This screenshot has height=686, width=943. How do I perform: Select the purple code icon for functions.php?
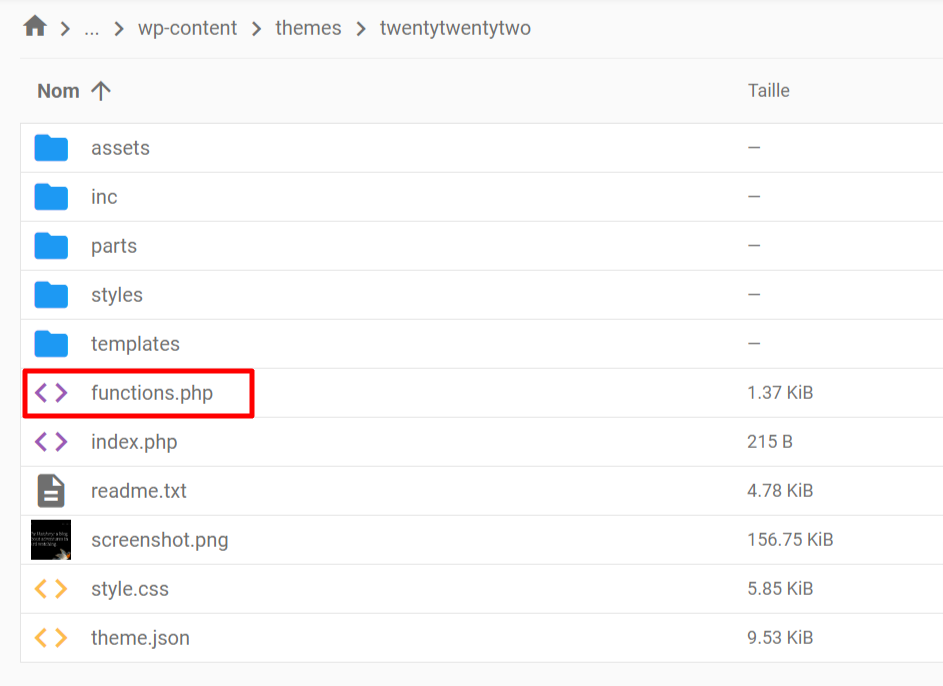click(x=51, y=392)
